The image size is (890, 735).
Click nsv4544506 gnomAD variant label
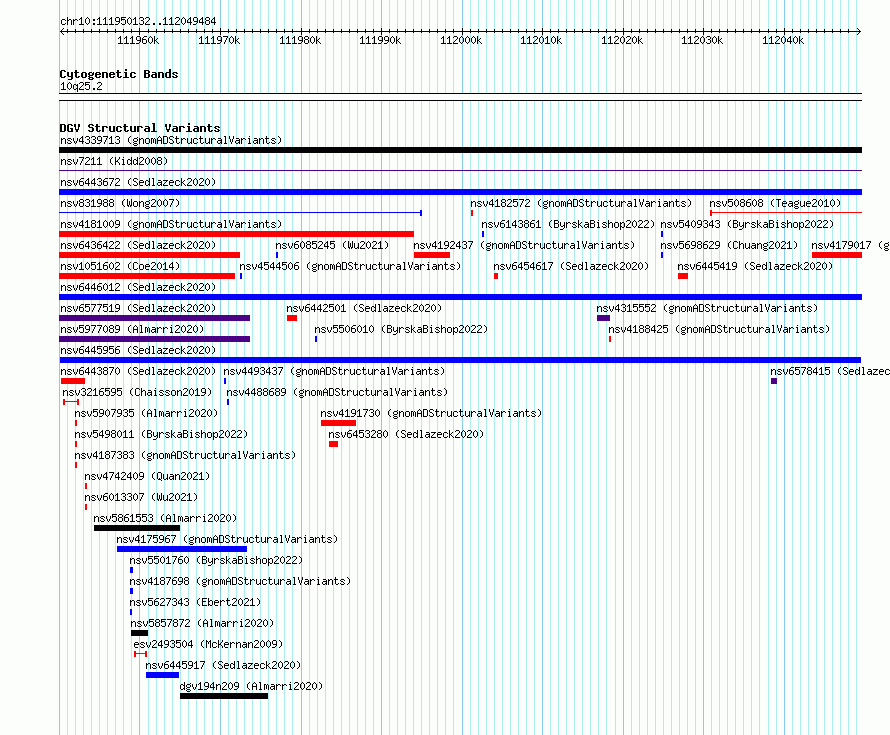point(350,266)
